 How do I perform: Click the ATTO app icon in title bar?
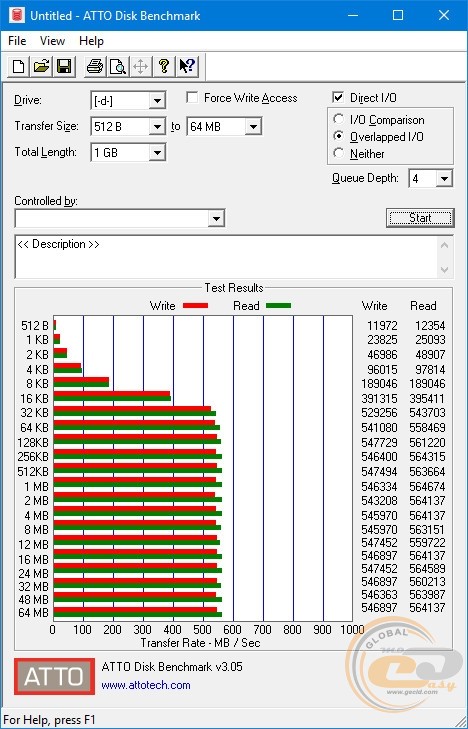coord(17,15)
